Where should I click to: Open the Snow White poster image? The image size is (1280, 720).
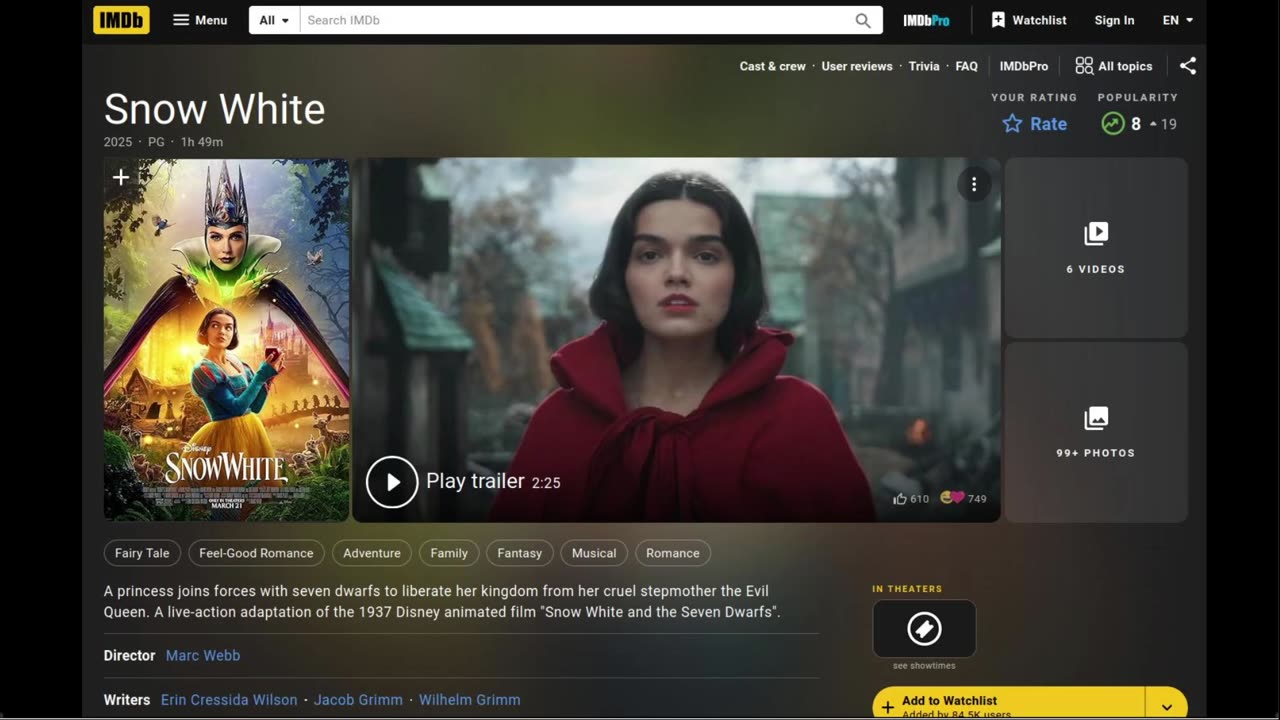pyautogui.click(x=227, y=340)
